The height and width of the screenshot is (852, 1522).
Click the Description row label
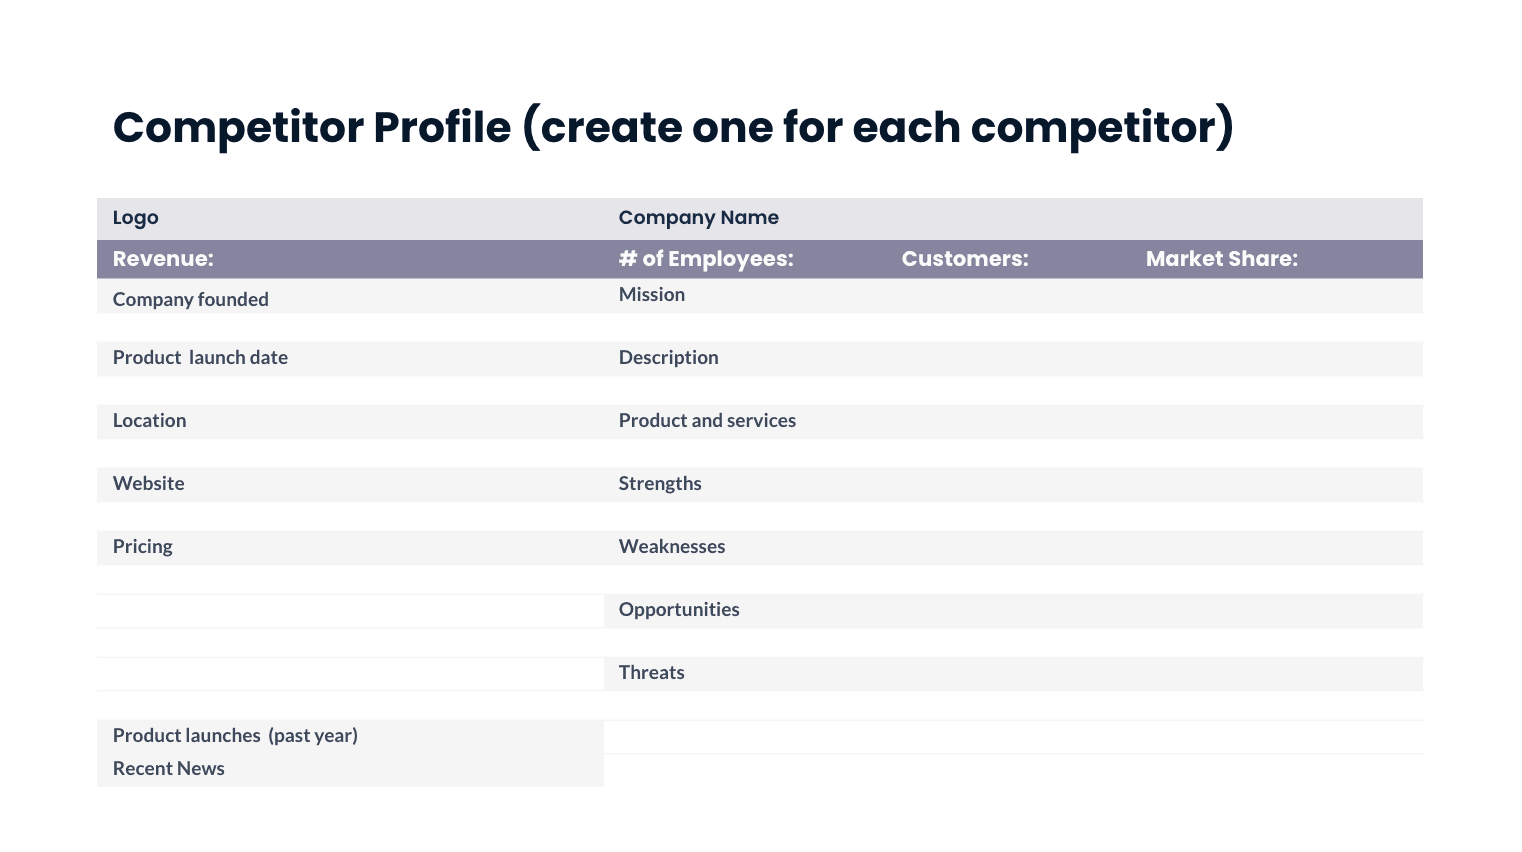coord(668,358)
